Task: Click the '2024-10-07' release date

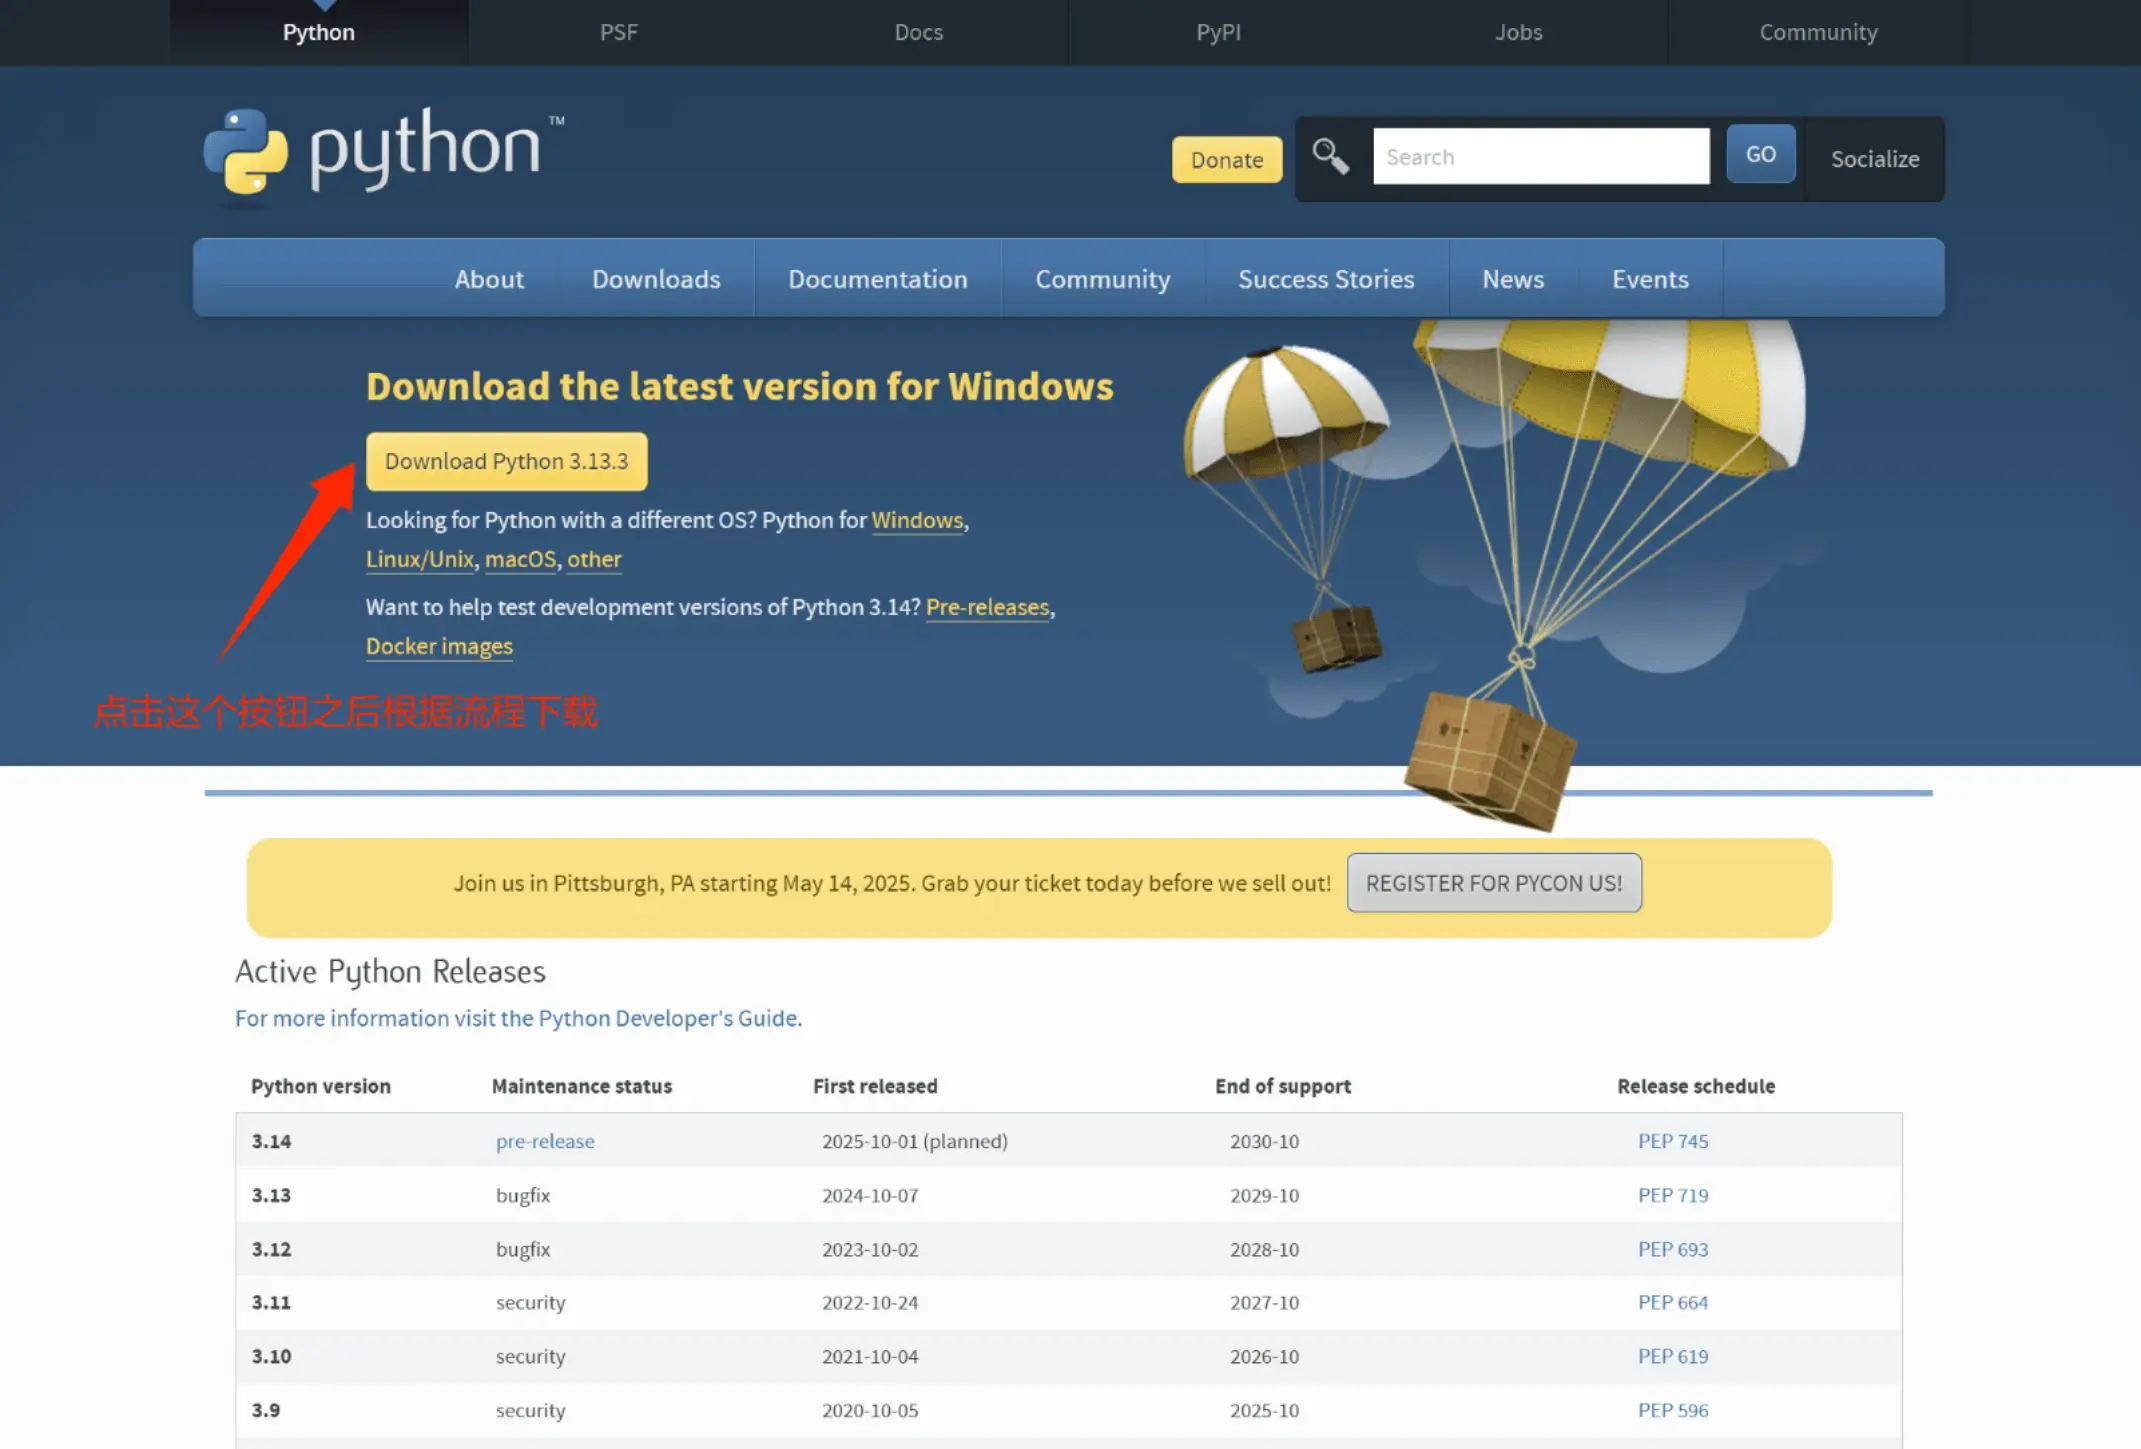Action: (870, 1195)
